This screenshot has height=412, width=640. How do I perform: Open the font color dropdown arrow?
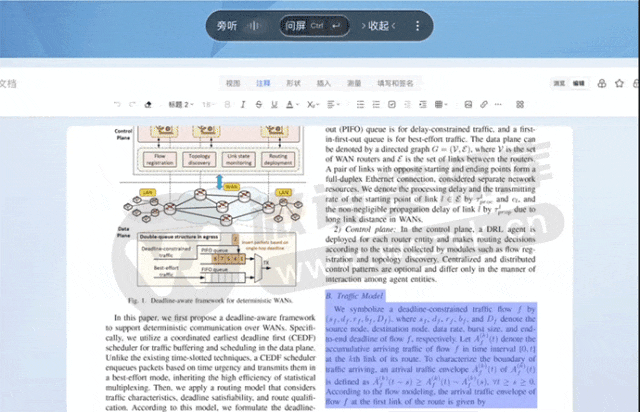click(298, 105)
